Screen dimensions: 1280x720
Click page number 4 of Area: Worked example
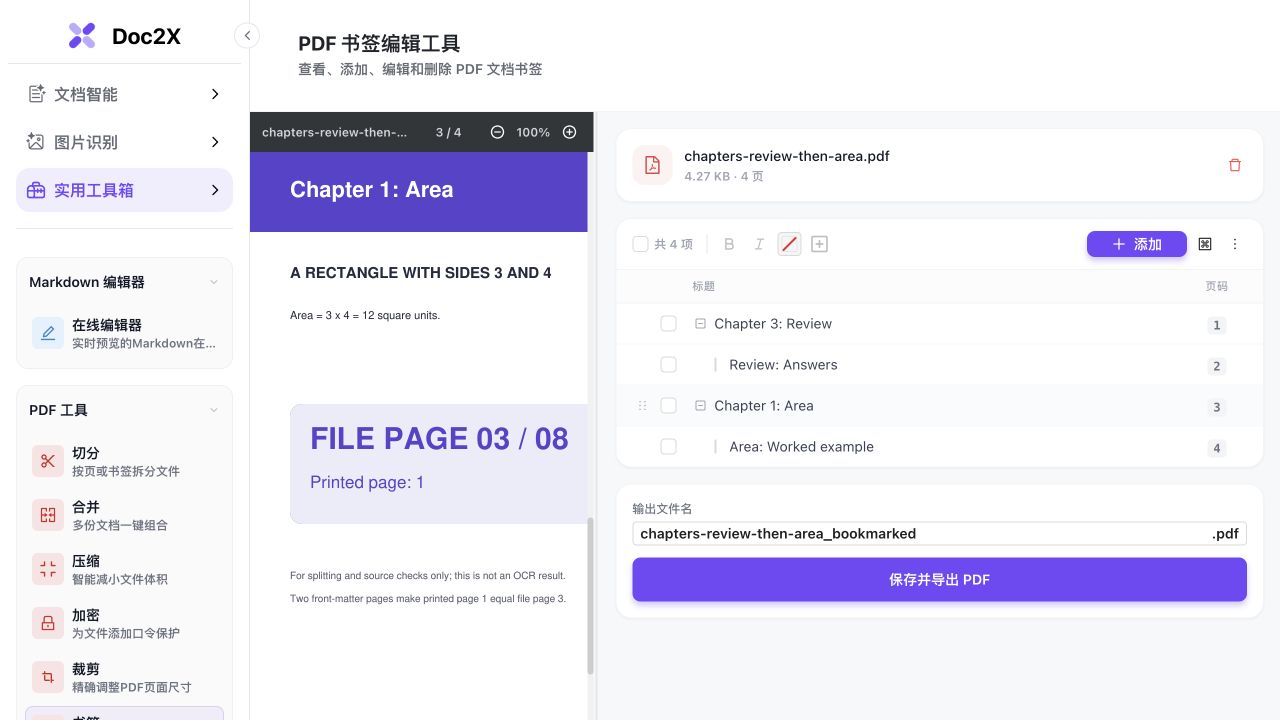pos(1217,448)
